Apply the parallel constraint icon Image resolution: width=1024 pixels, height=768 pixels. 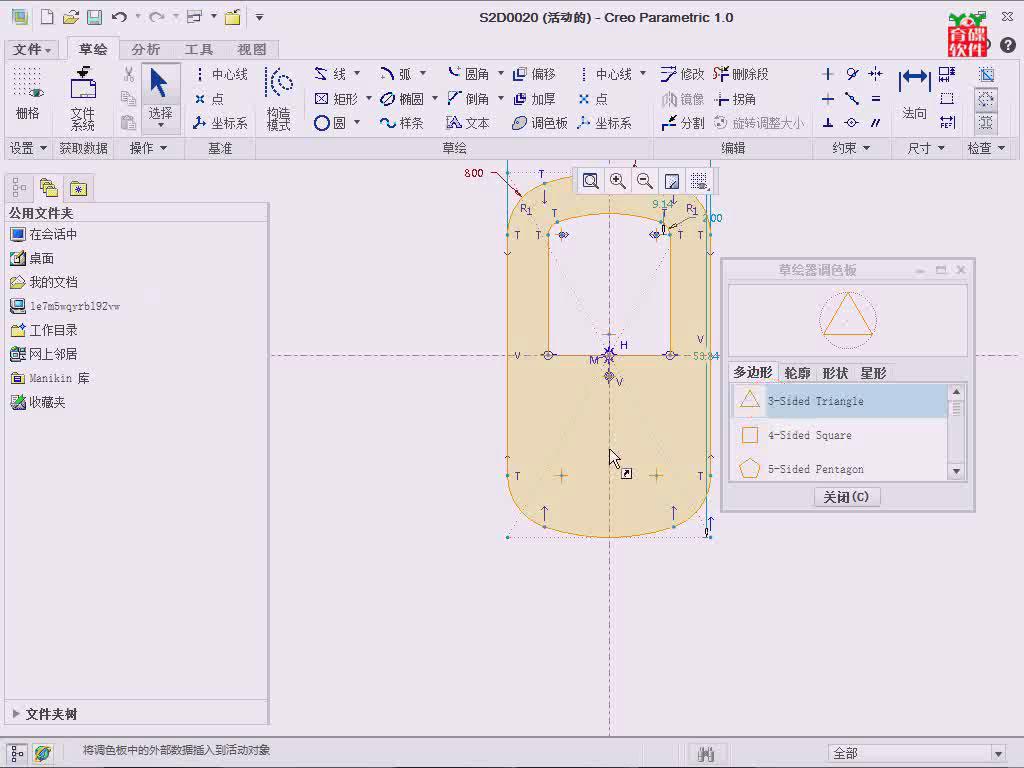coord(876,123)
